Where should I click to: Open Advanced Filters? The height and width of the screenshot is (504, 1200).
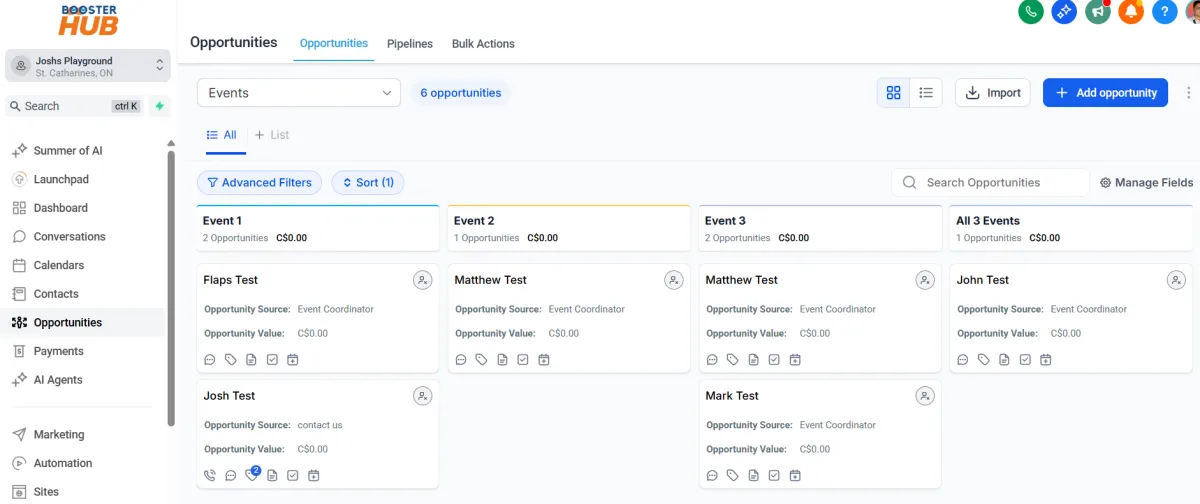[x=259, y=183]
